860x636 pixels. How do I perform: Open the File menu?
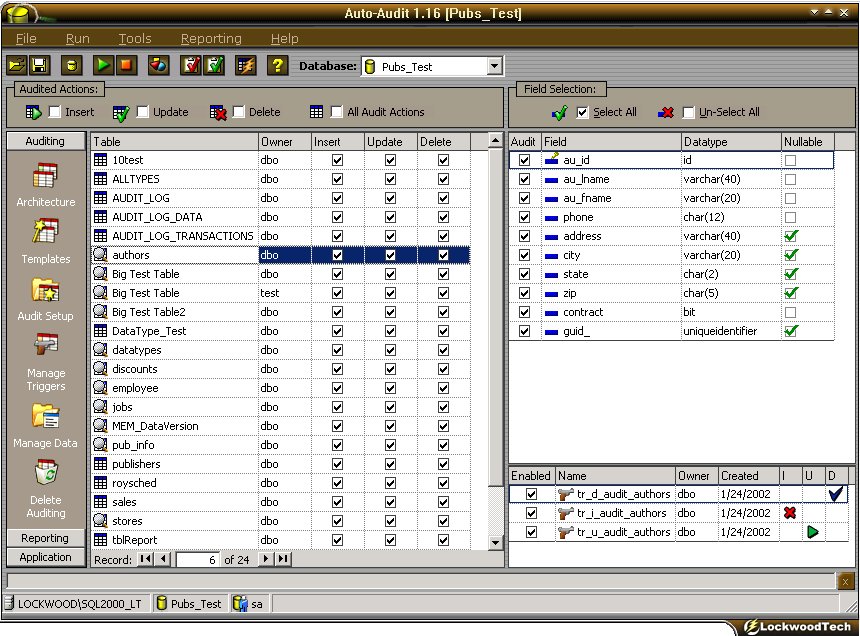[x=26, y=38]
